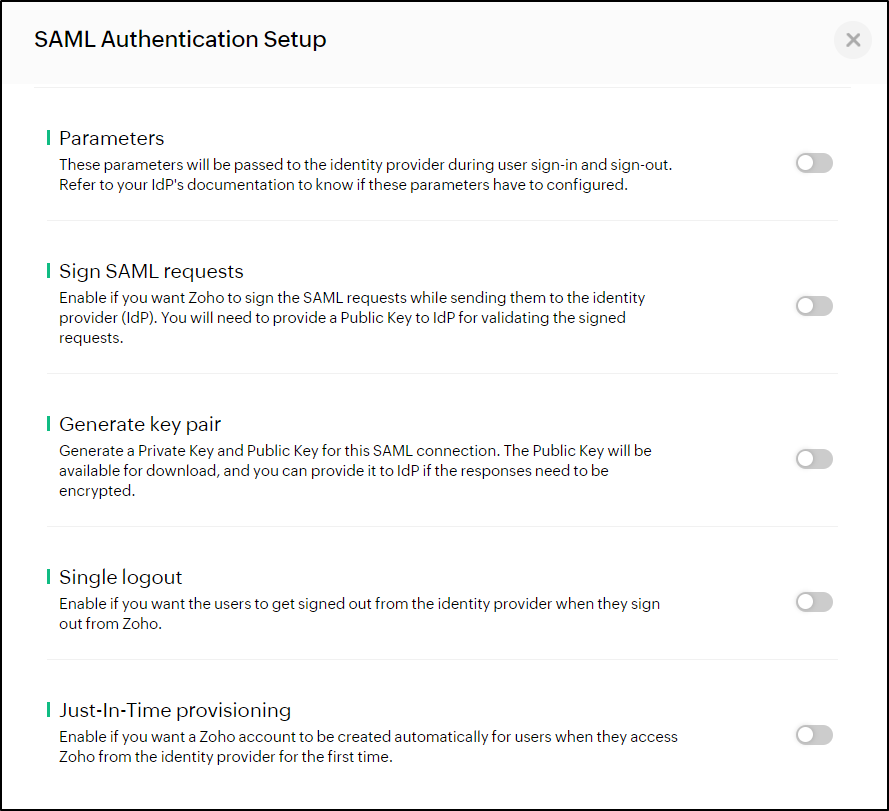Select the Generate key pair heading
Image resolution: width=889 pixels, height=811 pixels.
pos(147,424)
